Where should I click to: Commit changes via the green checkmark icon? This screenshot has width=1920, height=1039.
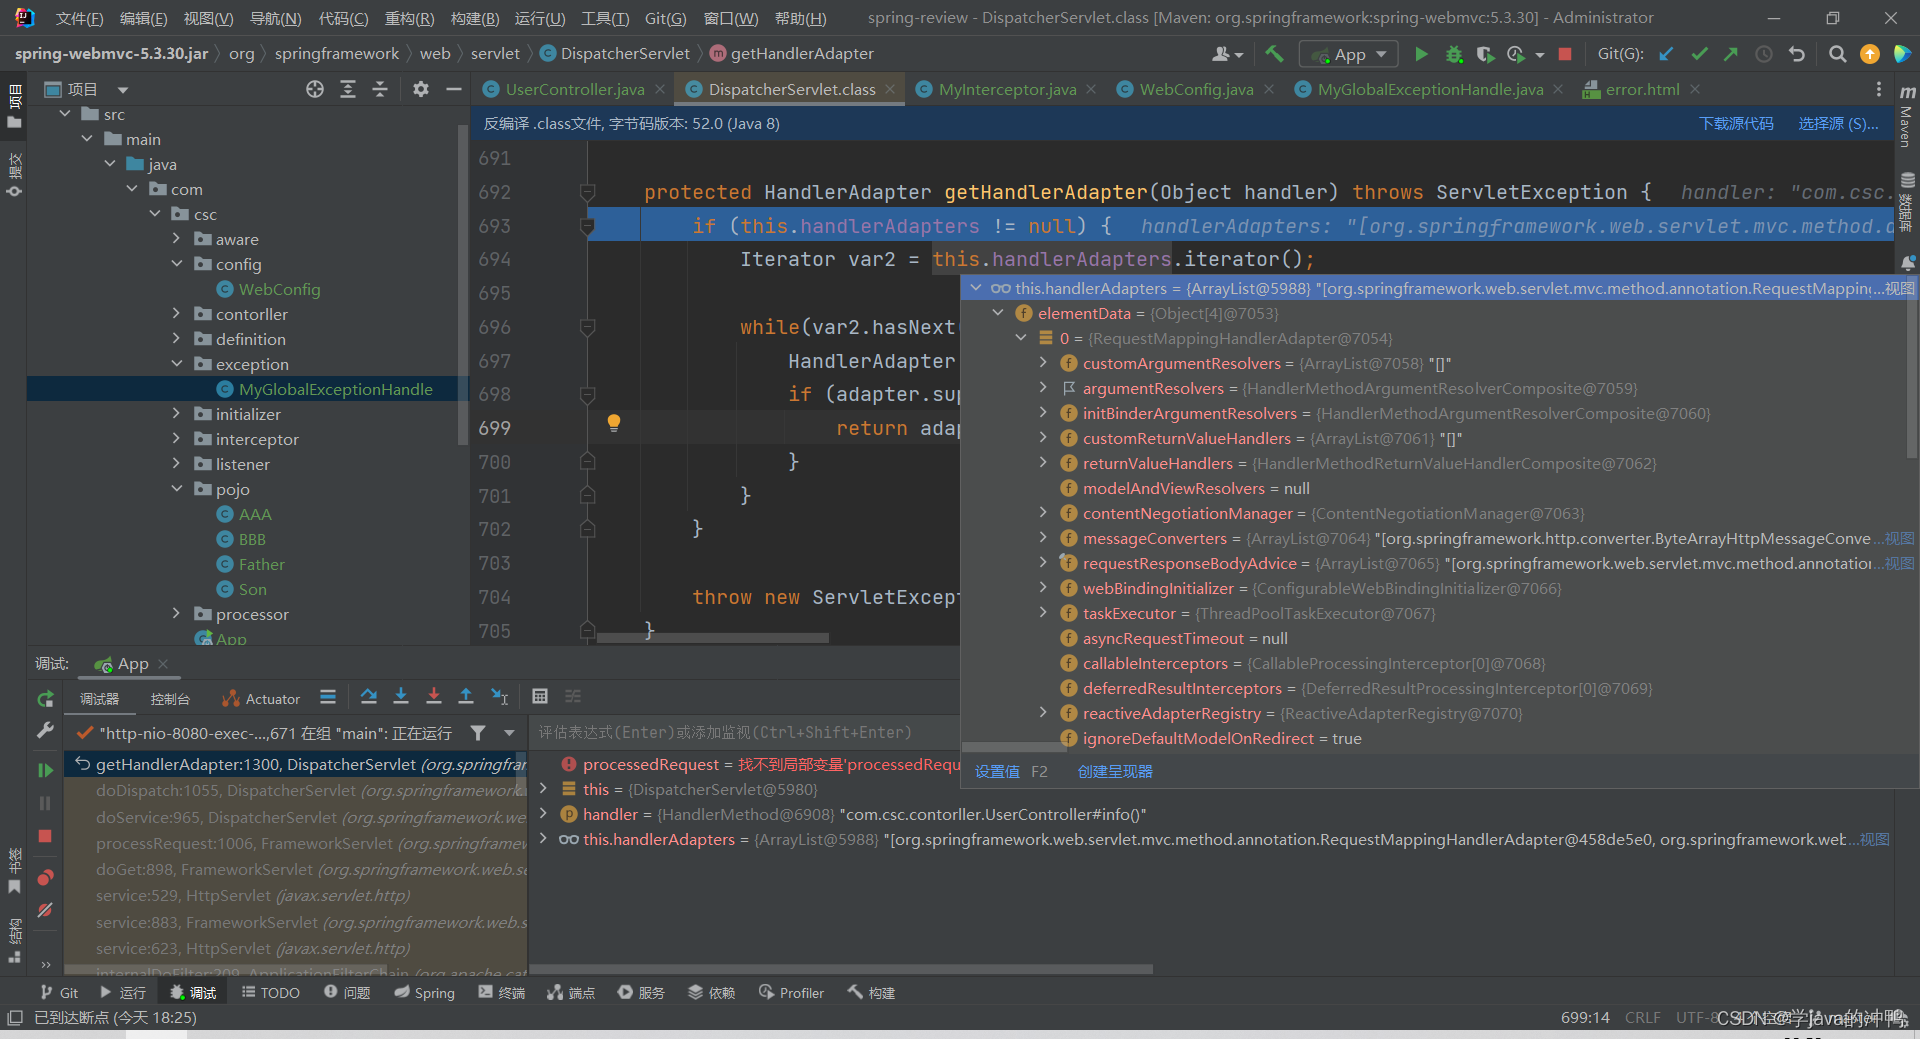[x=1699, y=54]
